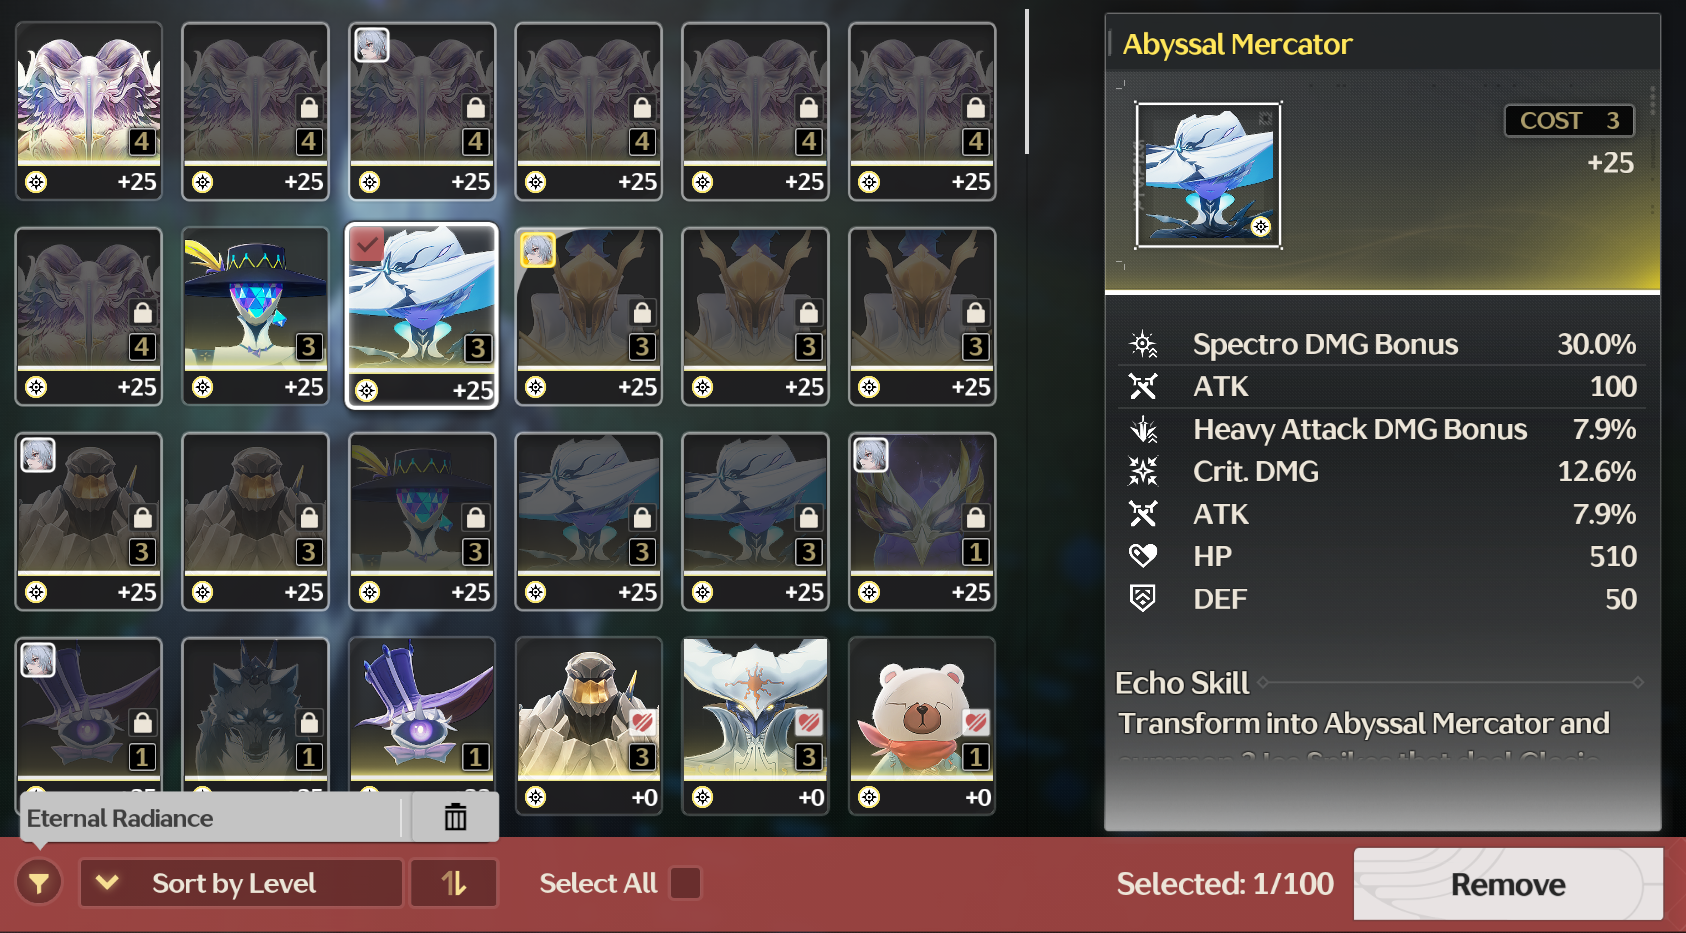Click the Spectro DMG Bonus stat icon
The image size is (1686, 933).
click(1143, 344)
